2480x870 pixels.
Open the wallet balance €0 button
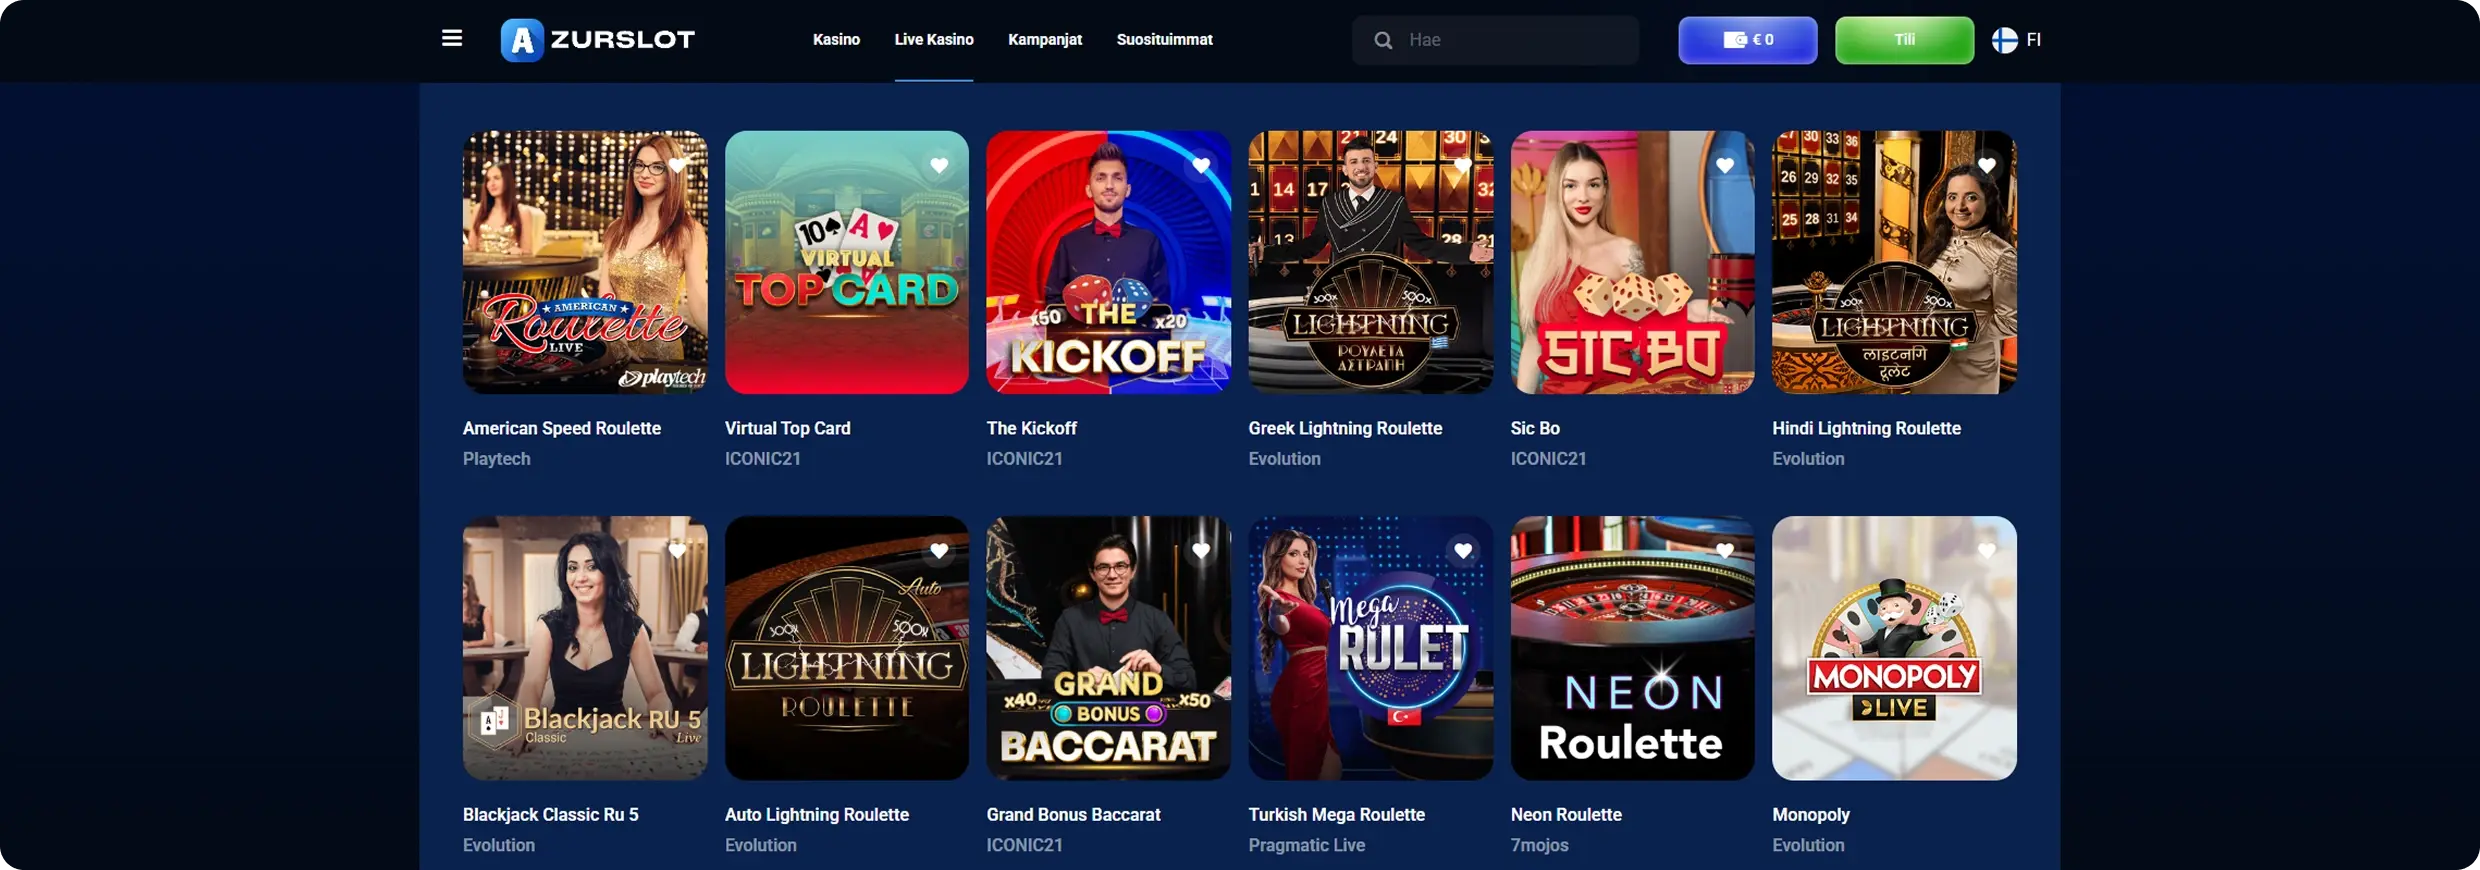[x=1747, y=40]
